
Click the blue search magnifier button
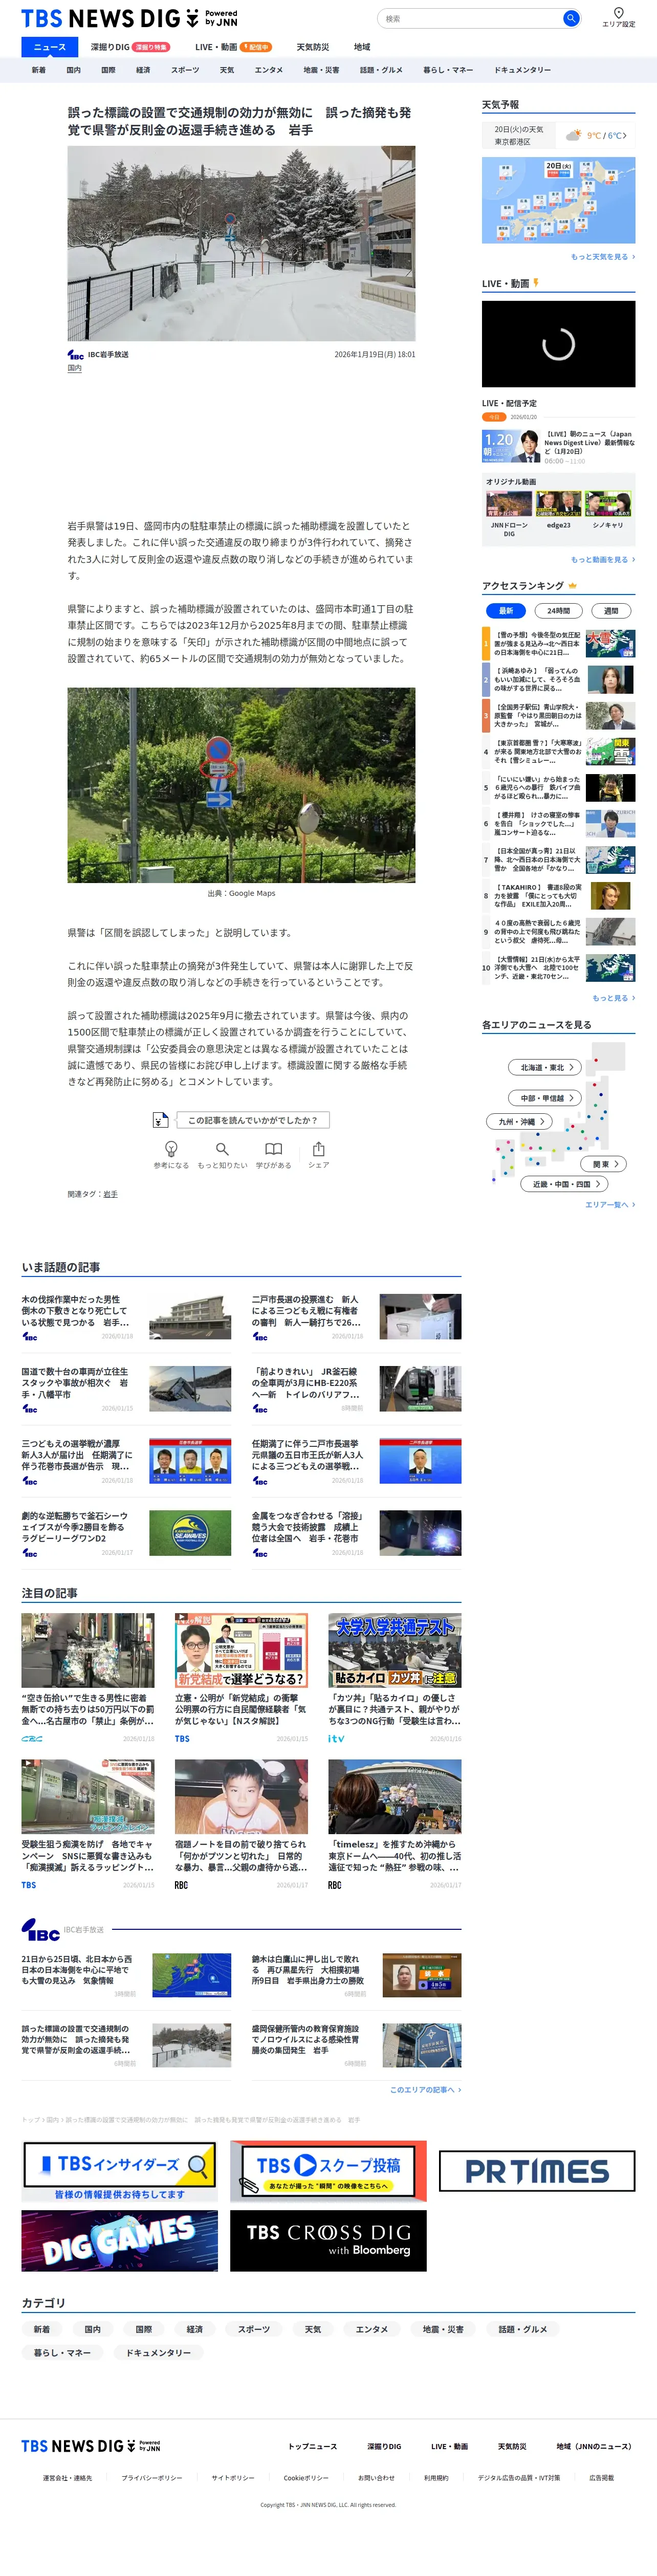(570, 18)
